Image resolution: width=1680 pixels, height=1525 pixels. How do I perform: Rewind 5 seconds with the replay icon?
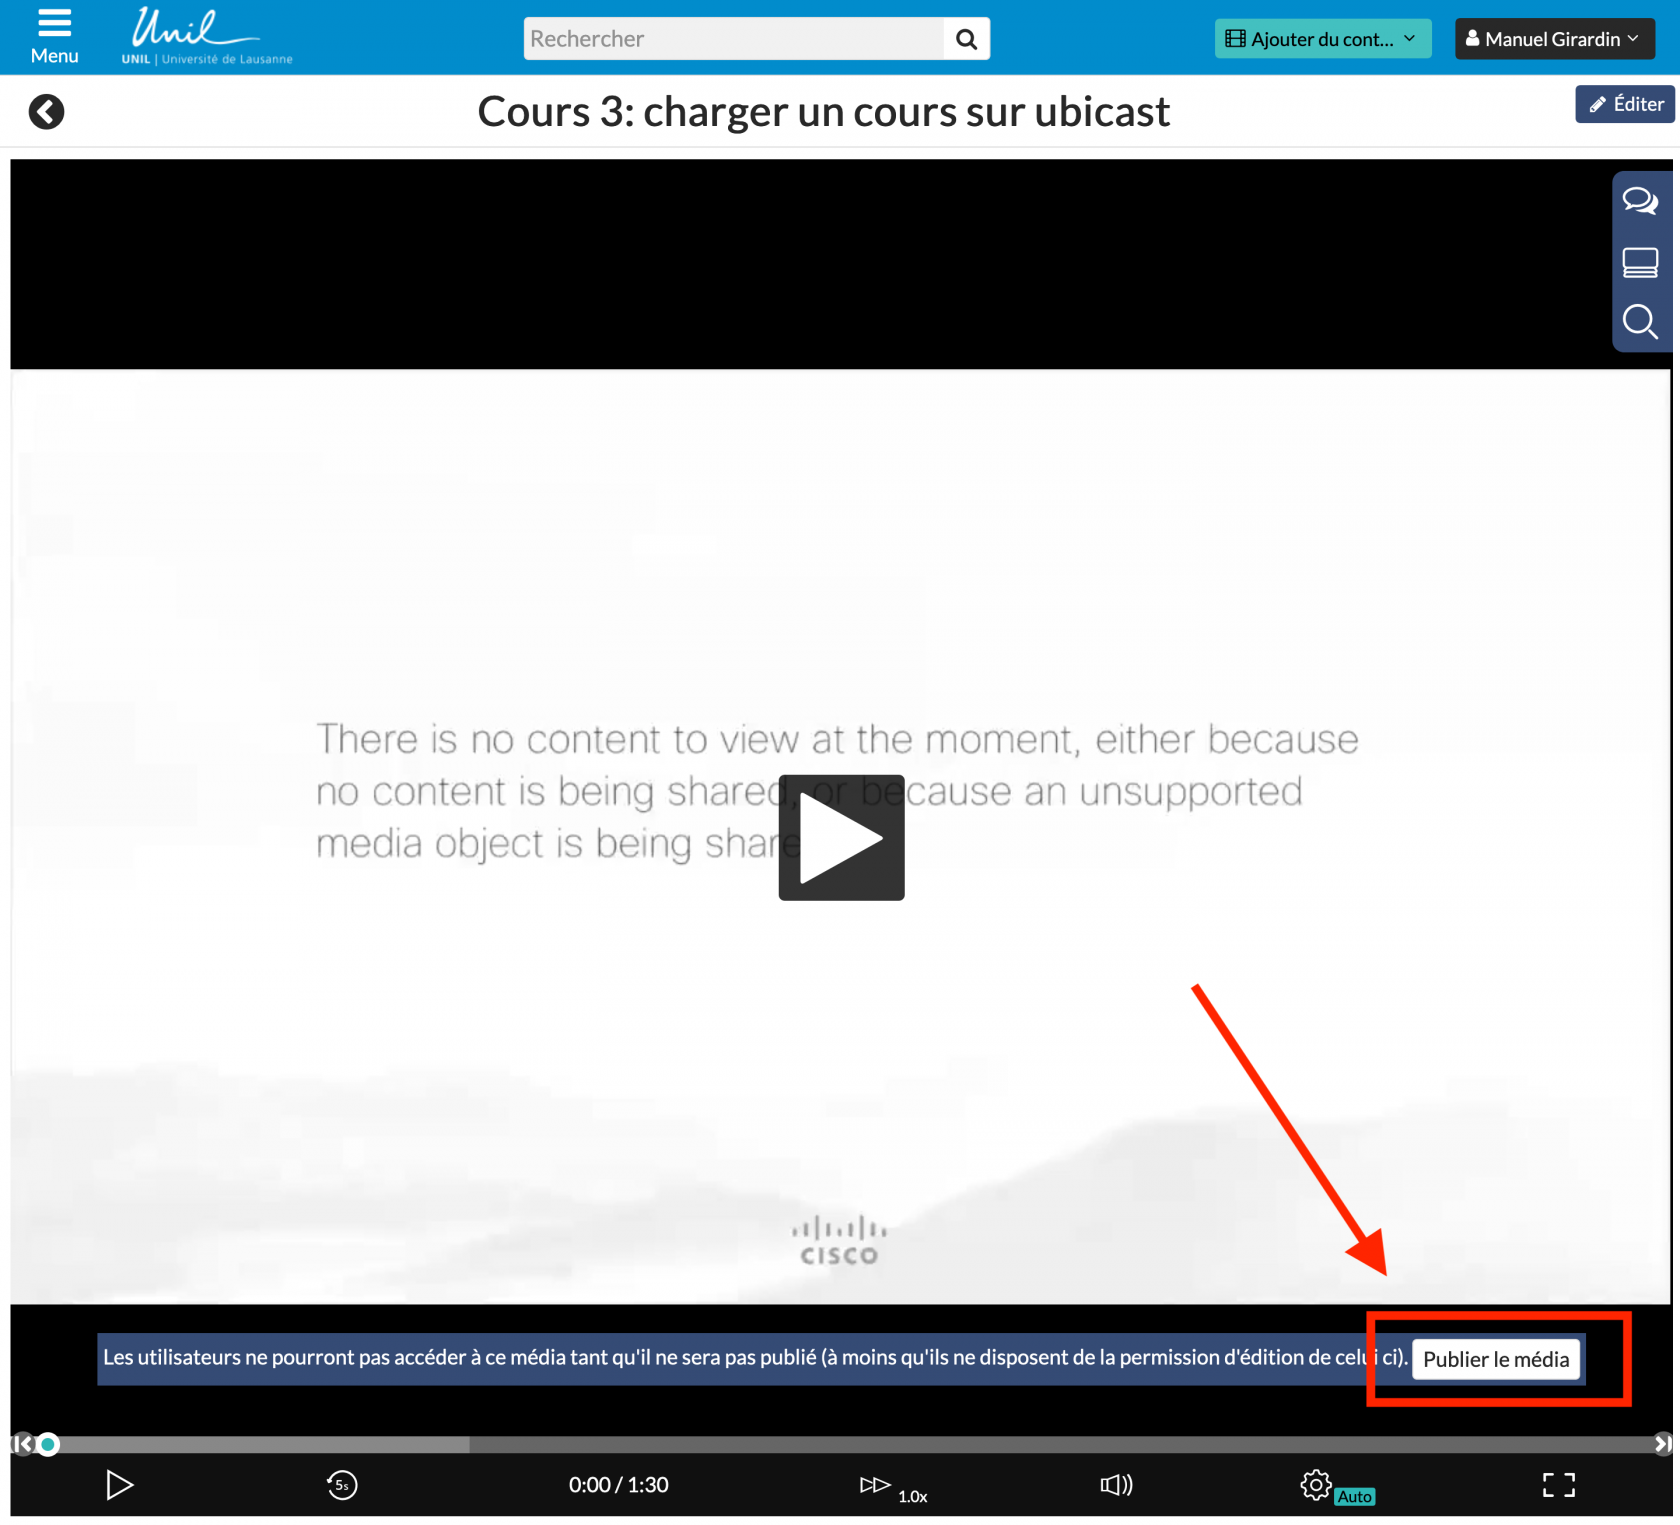342,1485
